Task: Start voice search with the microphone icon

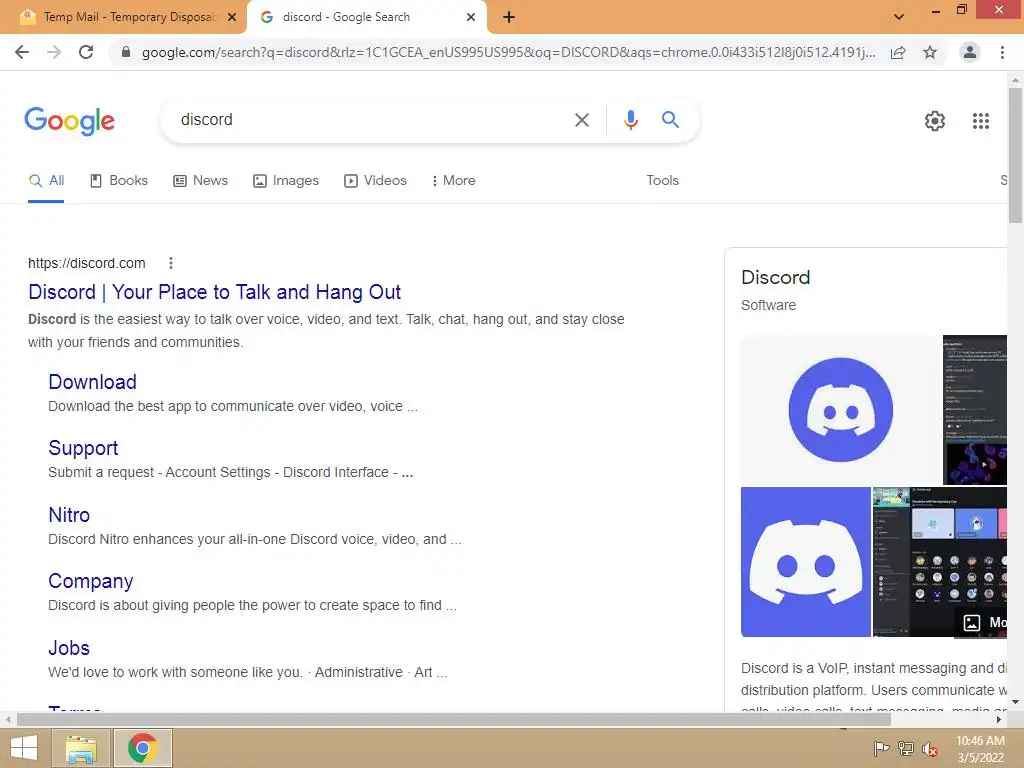Action: click(630, 120)
